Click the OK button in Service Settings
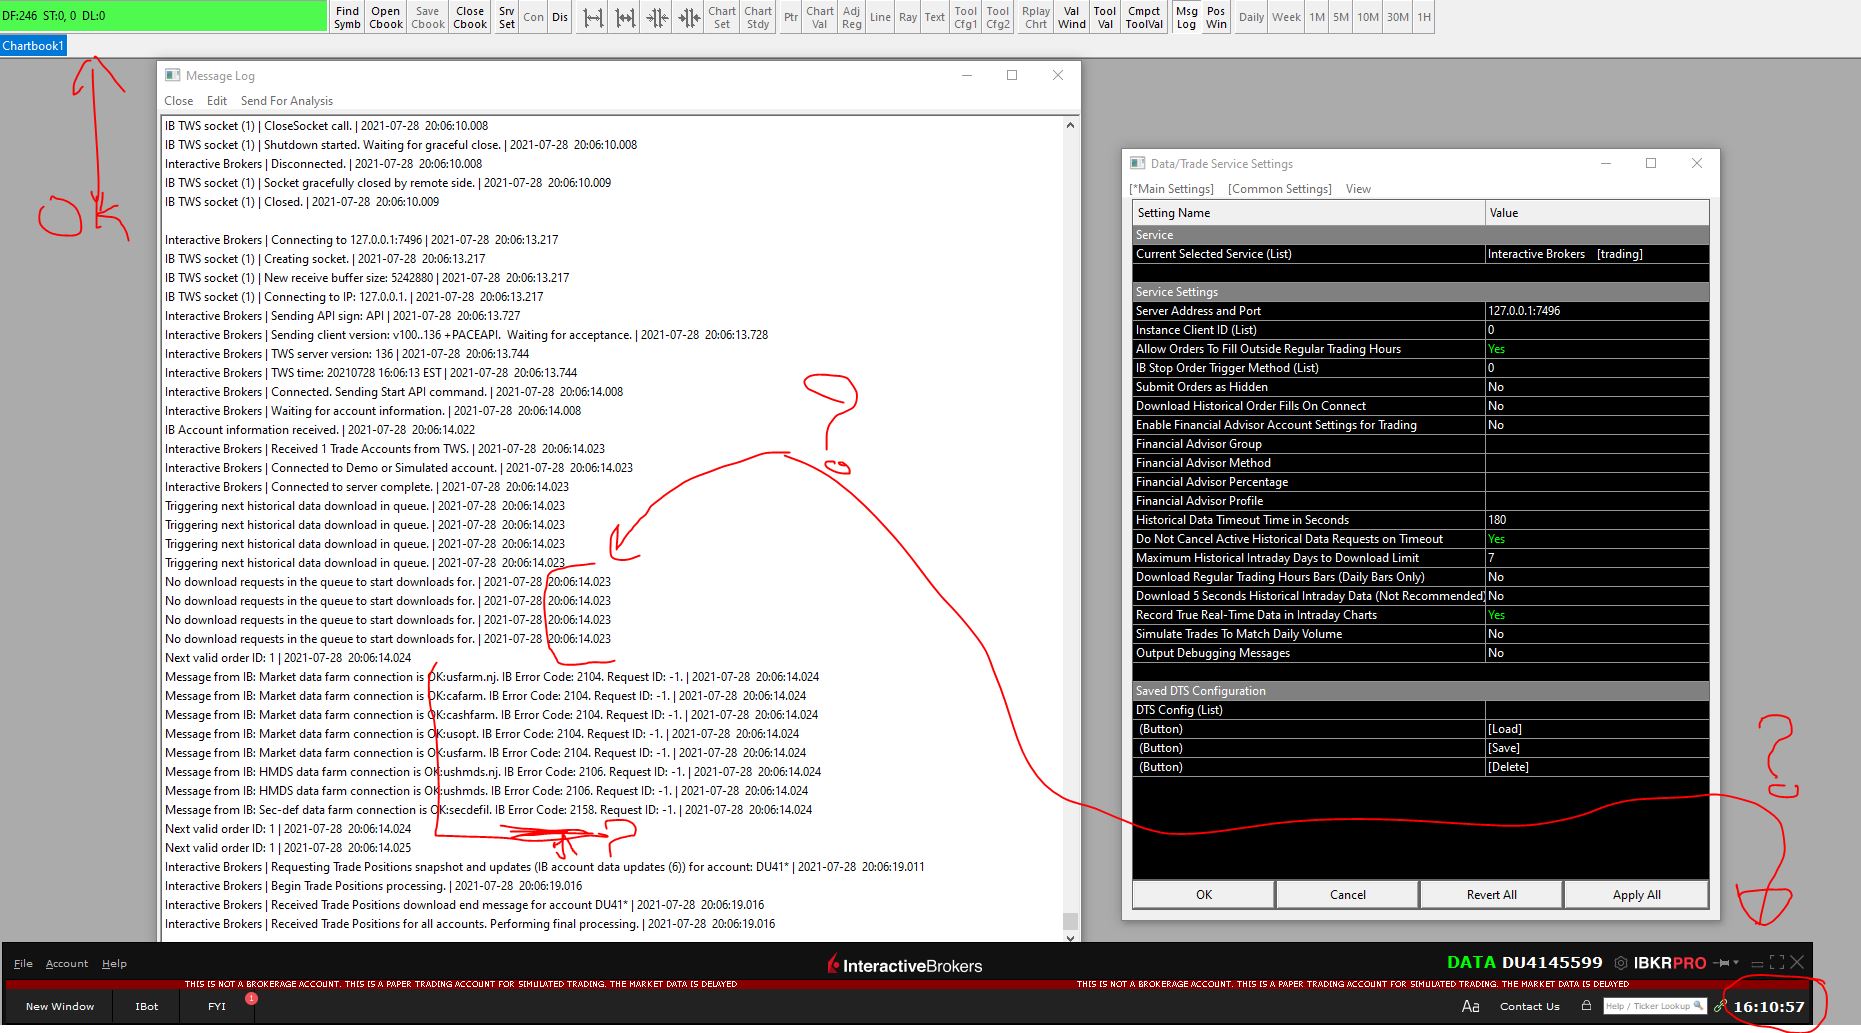 point(1204,895)
